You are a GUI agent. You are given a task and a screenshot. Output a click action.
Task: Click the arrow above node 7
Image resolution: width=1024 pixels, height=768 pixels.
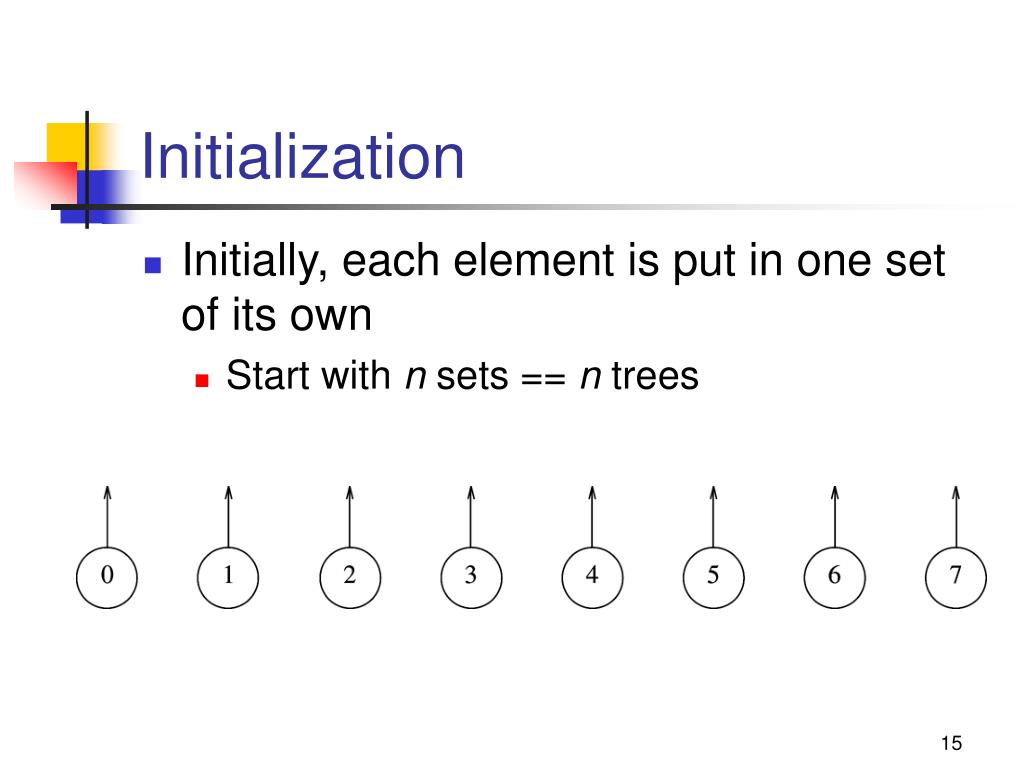click(956, 516)
